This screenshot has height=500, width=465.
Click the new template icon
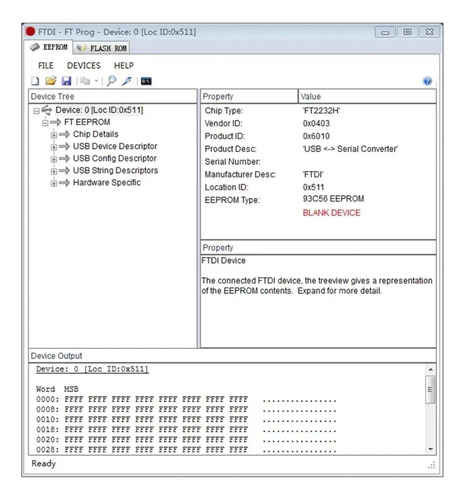click(x=35, y=81)
